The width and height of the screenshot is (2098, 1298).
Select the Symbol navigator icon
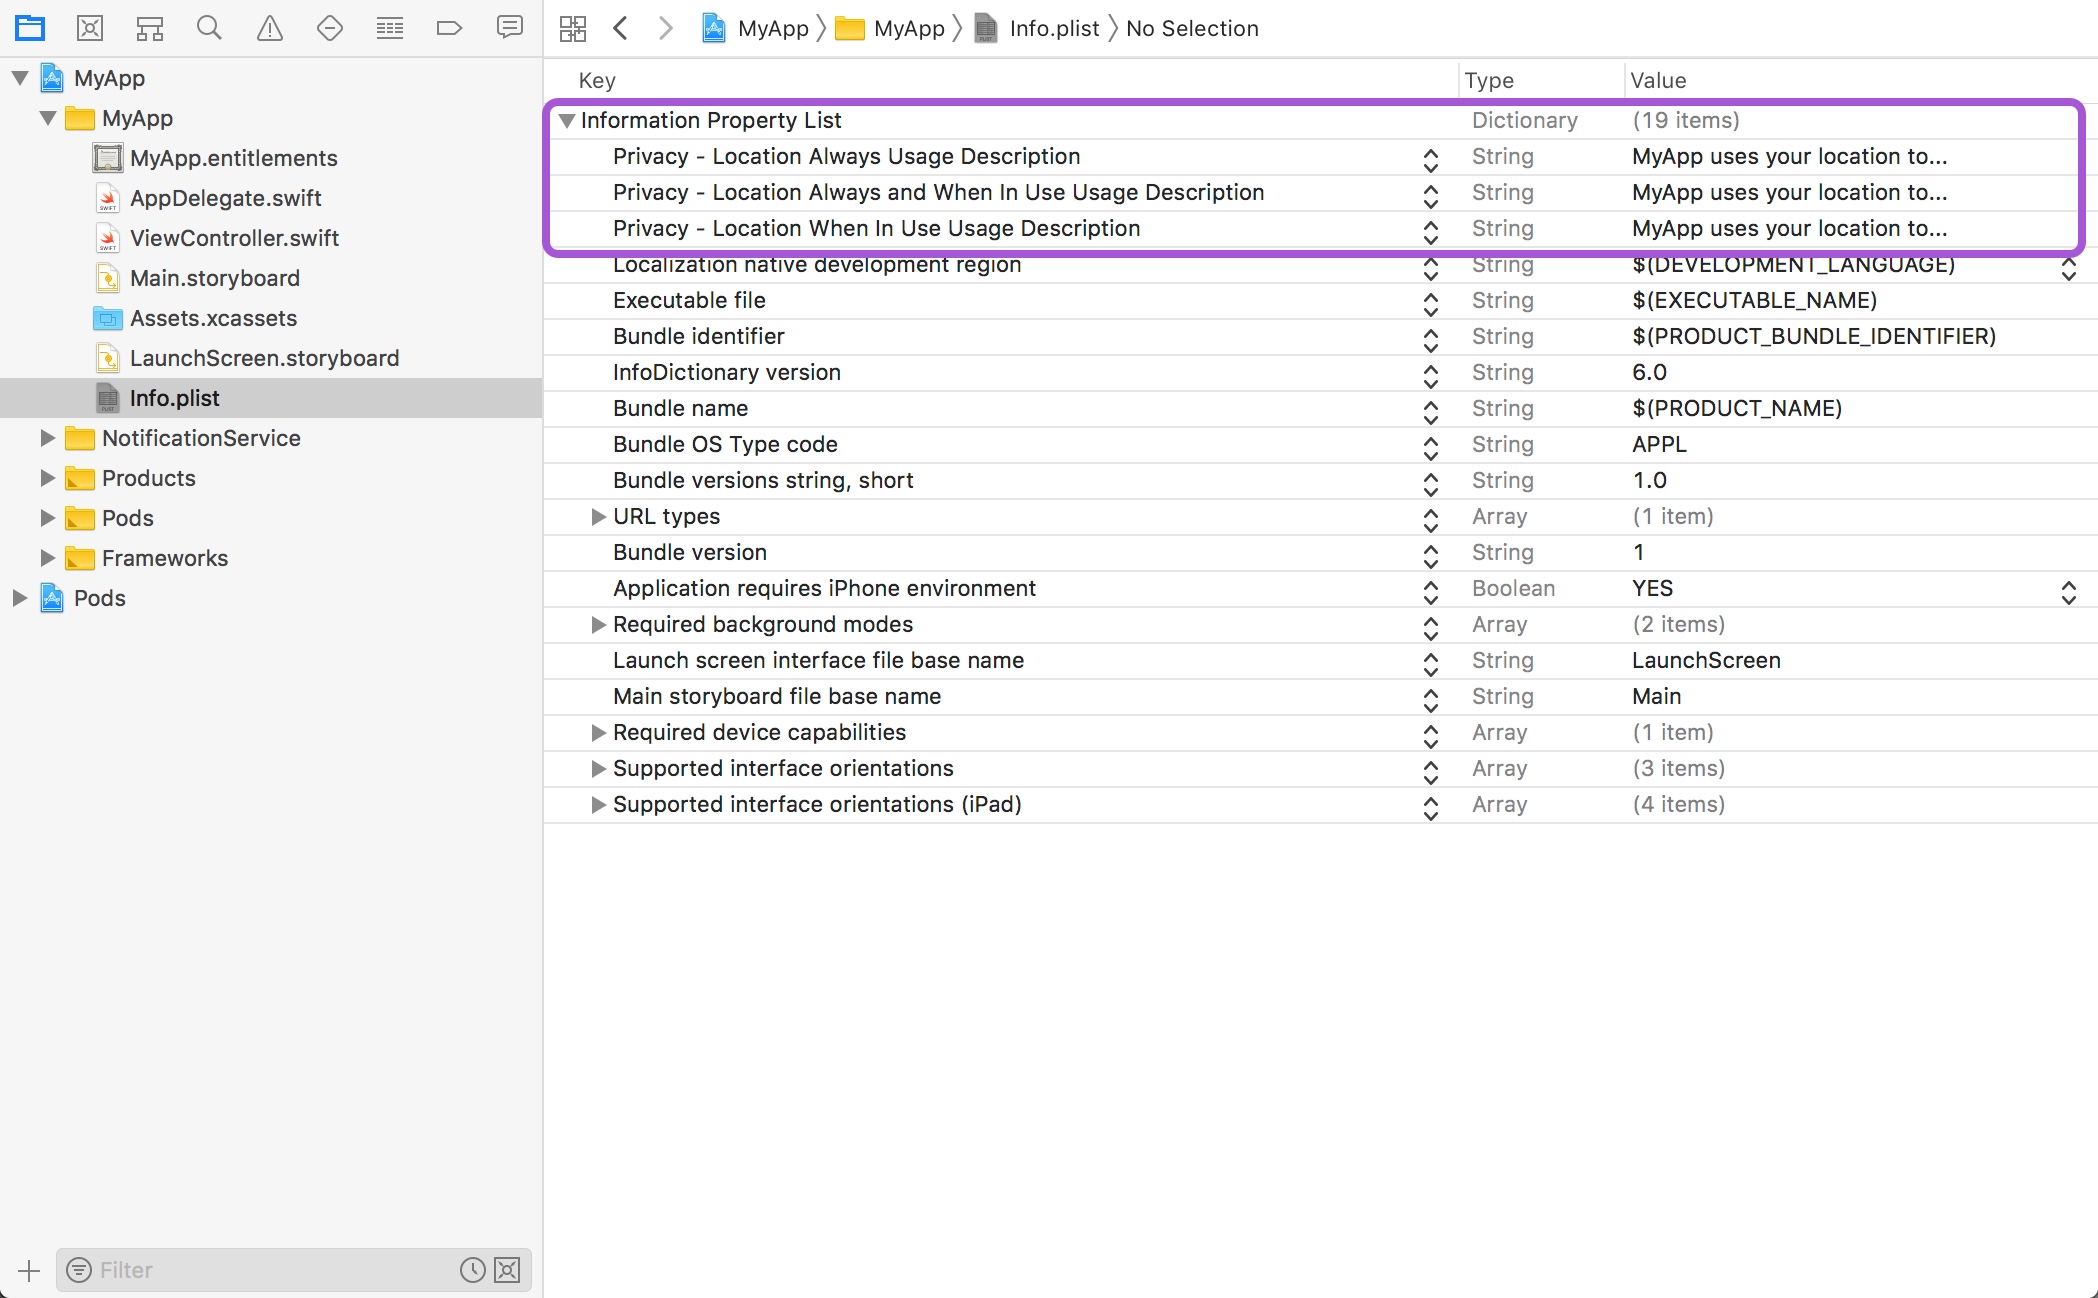pos(150,28)
